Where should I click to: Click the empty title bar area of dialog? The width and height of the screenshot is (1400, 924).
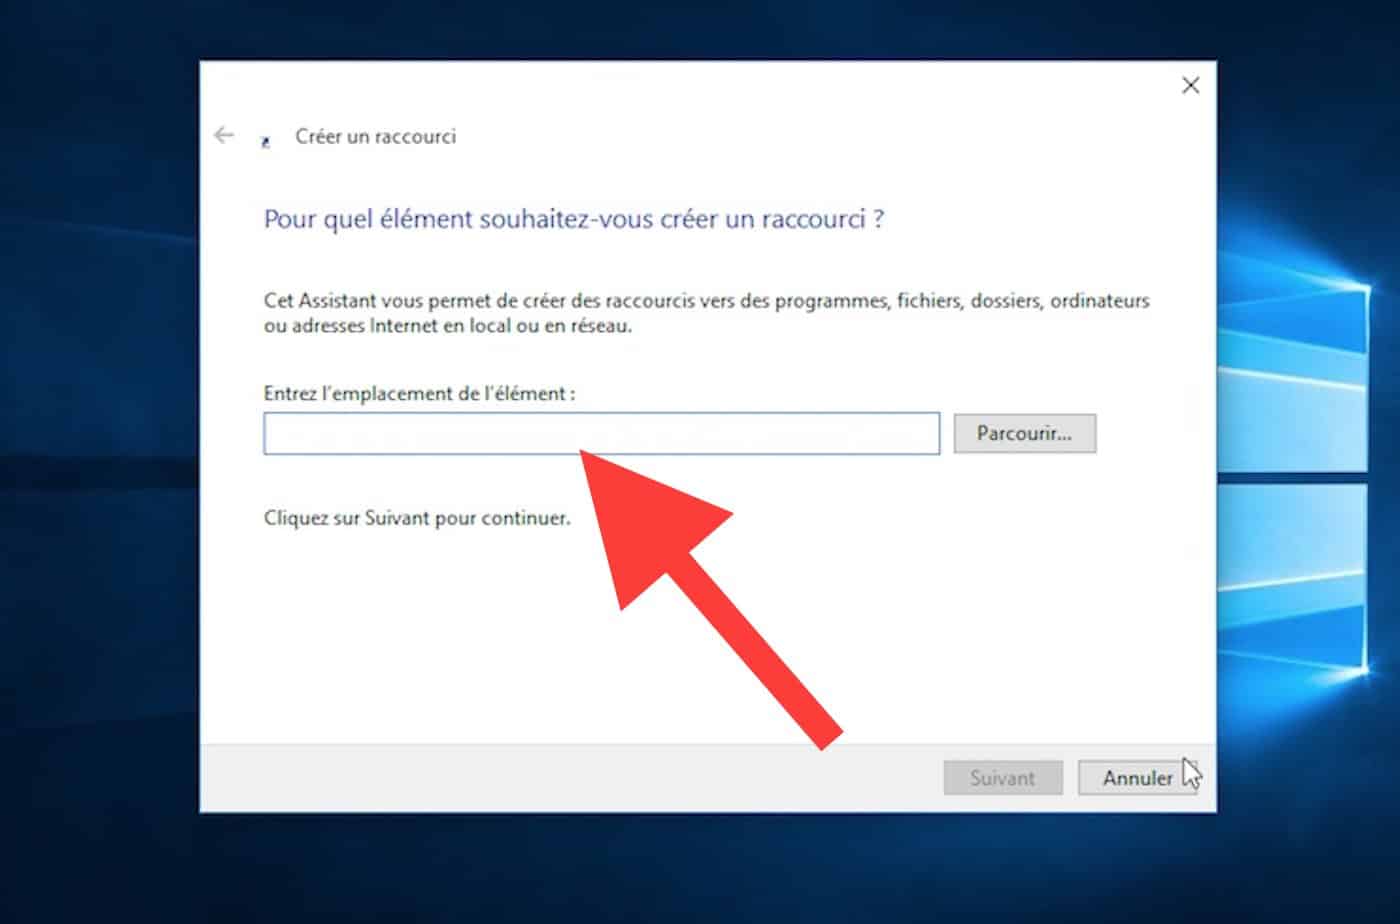click(700, 85)
